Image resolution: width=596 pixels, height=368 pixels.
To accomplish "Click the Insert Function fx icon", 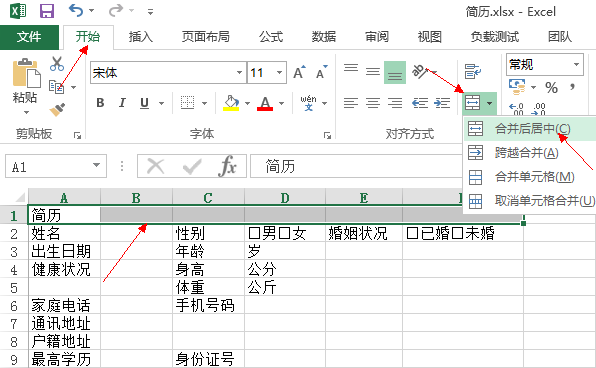I will (227, 166).
